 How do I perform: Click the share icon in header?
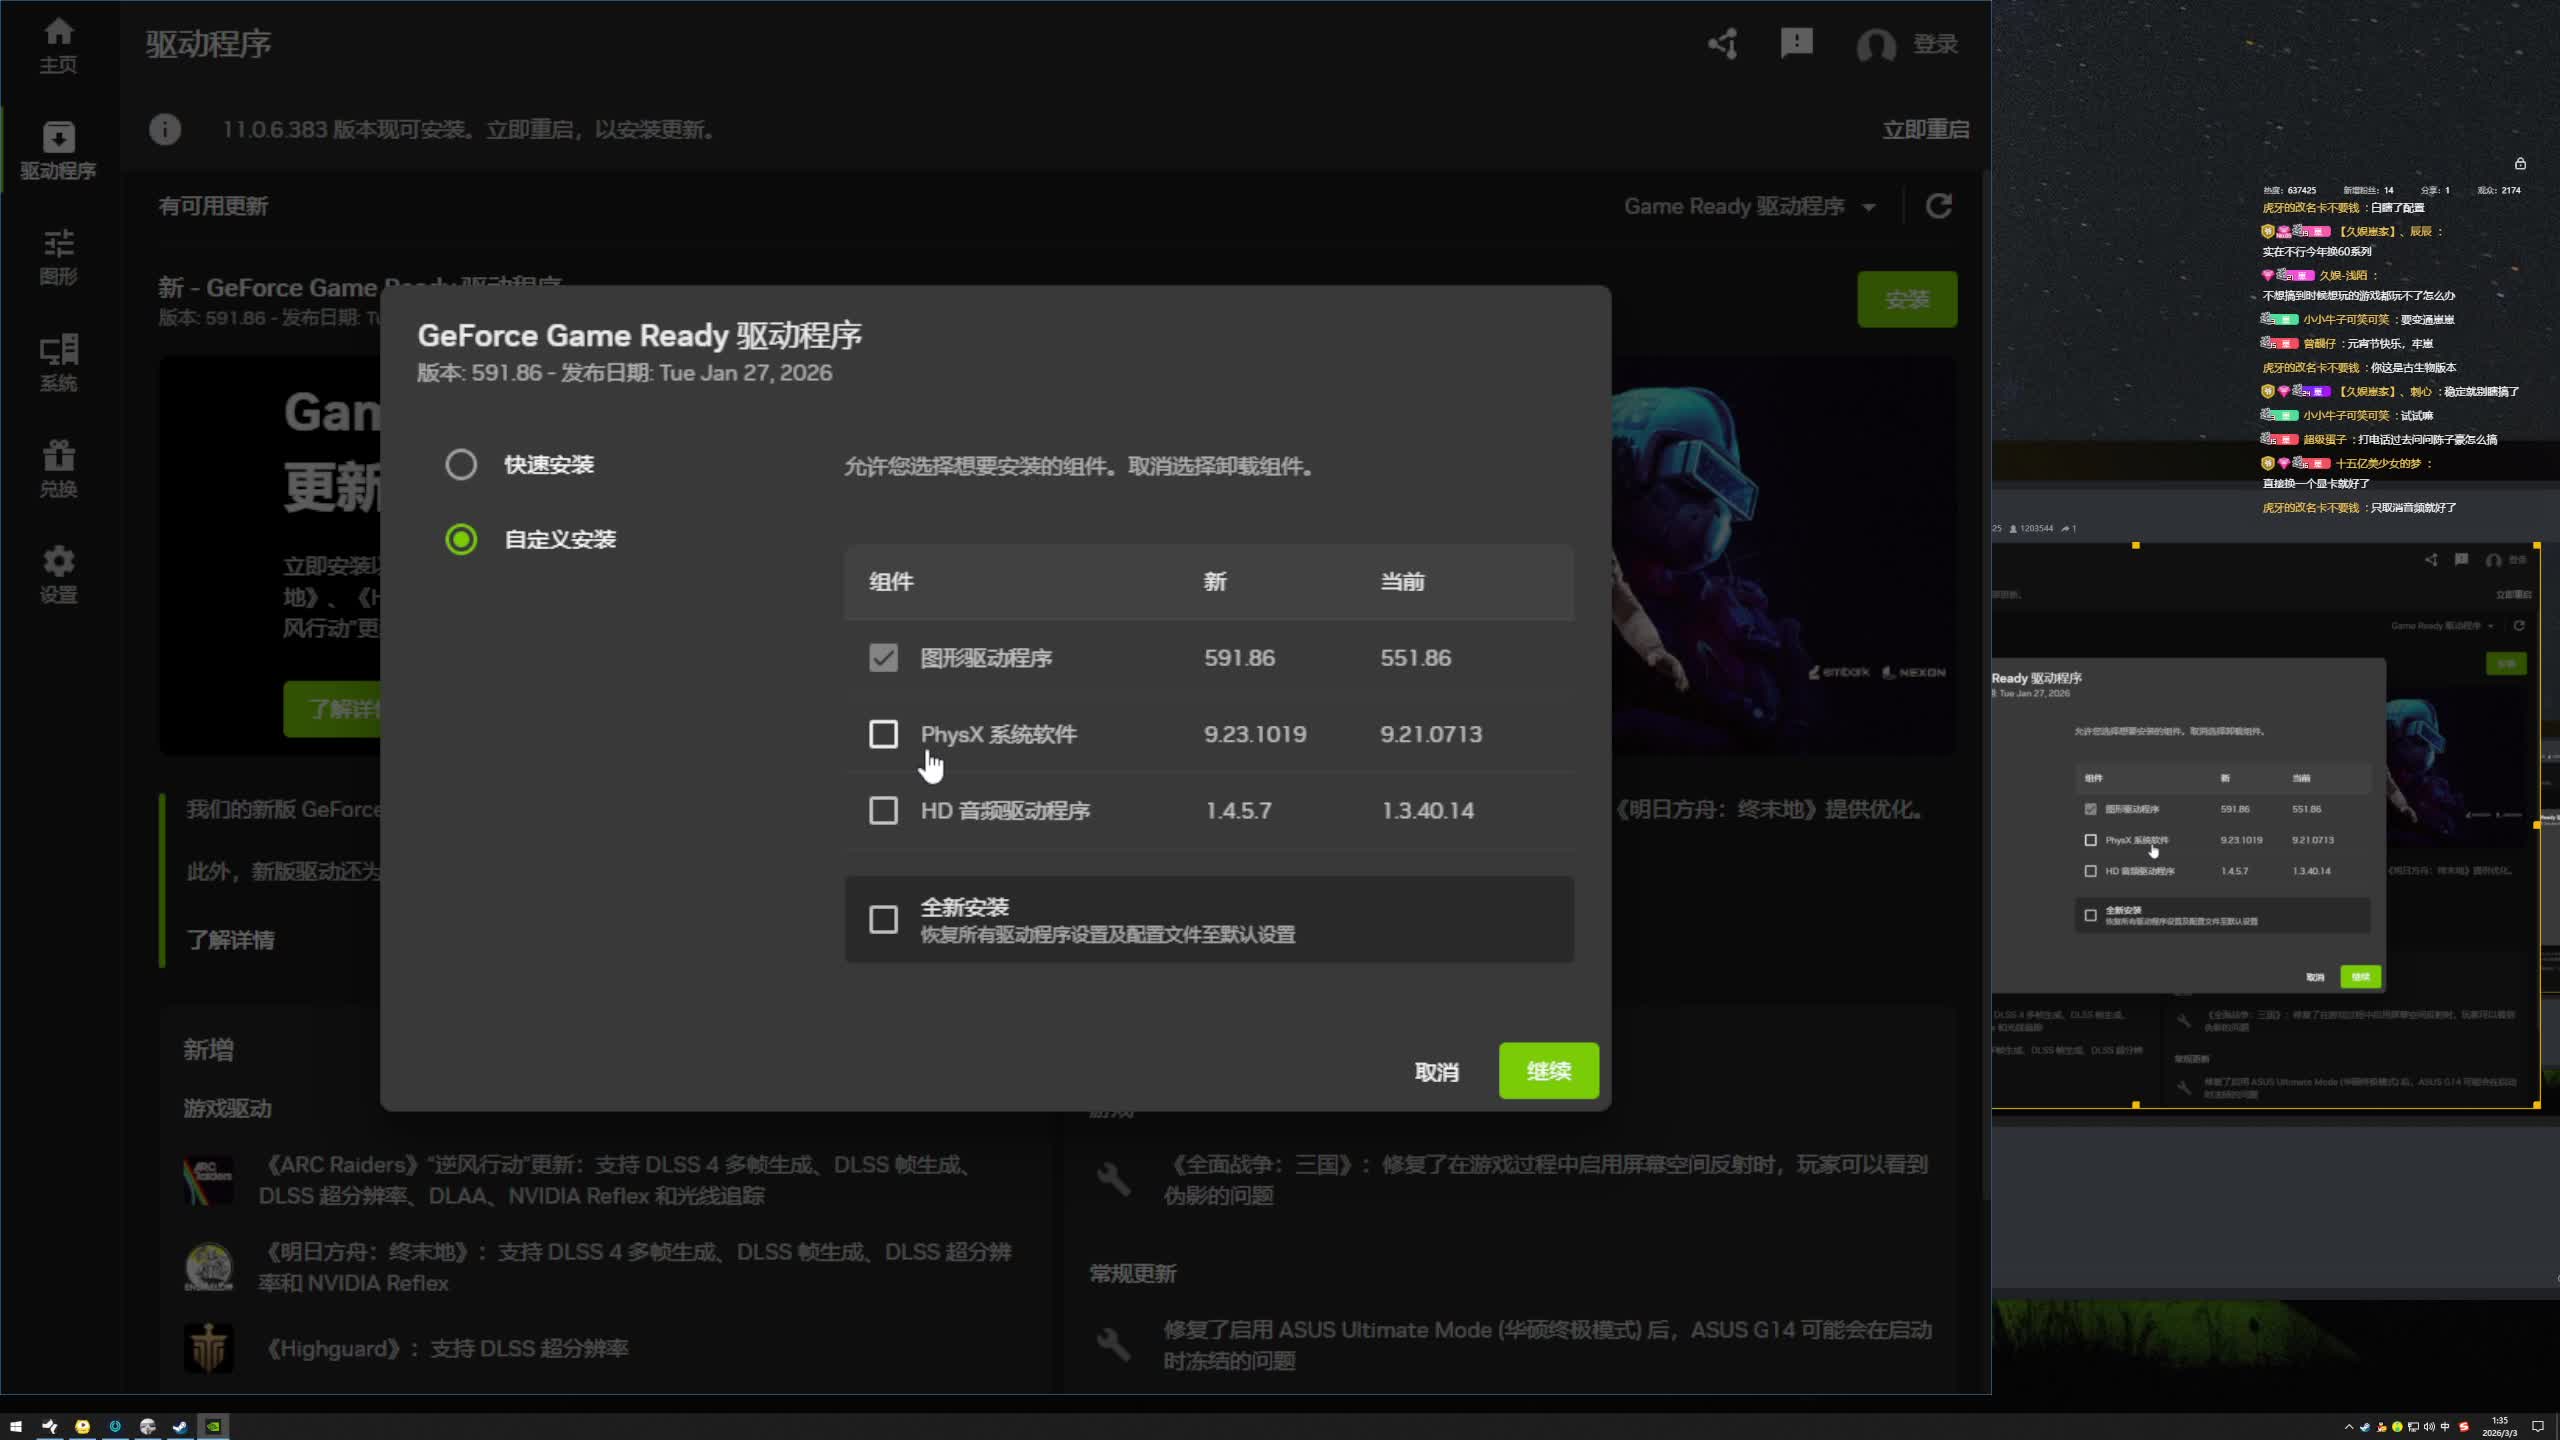[1722, 44]
